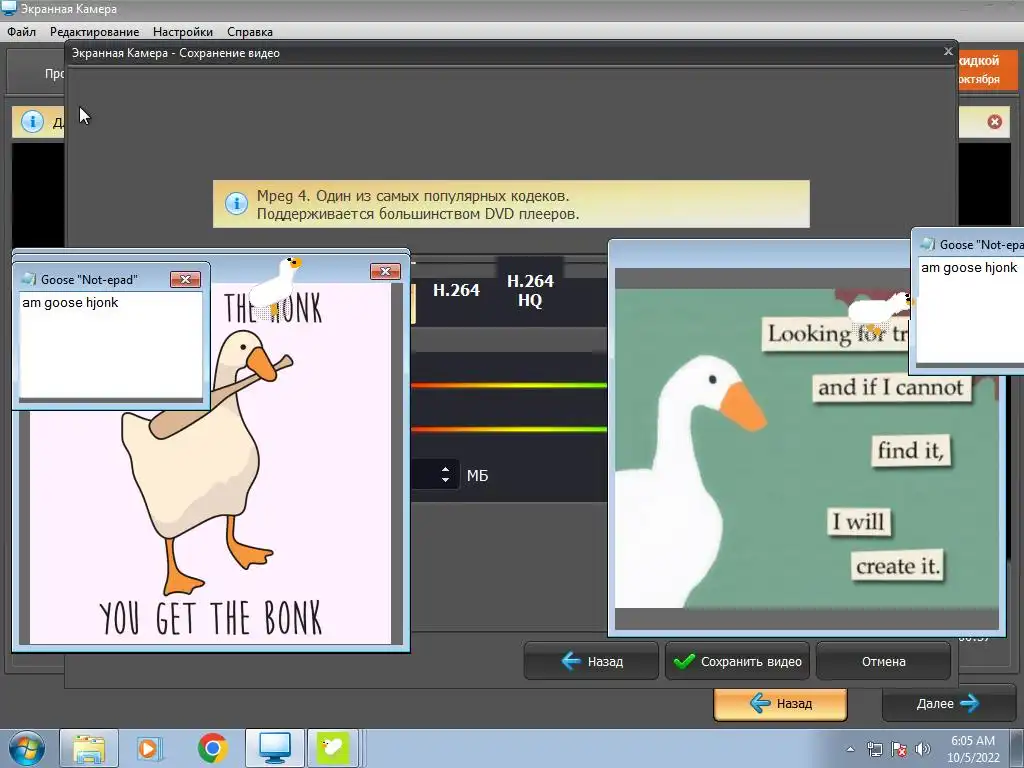Open the Редактирование menu
Image resolution: width=1024 pixels, height=768 pixels.
[94, 31]
